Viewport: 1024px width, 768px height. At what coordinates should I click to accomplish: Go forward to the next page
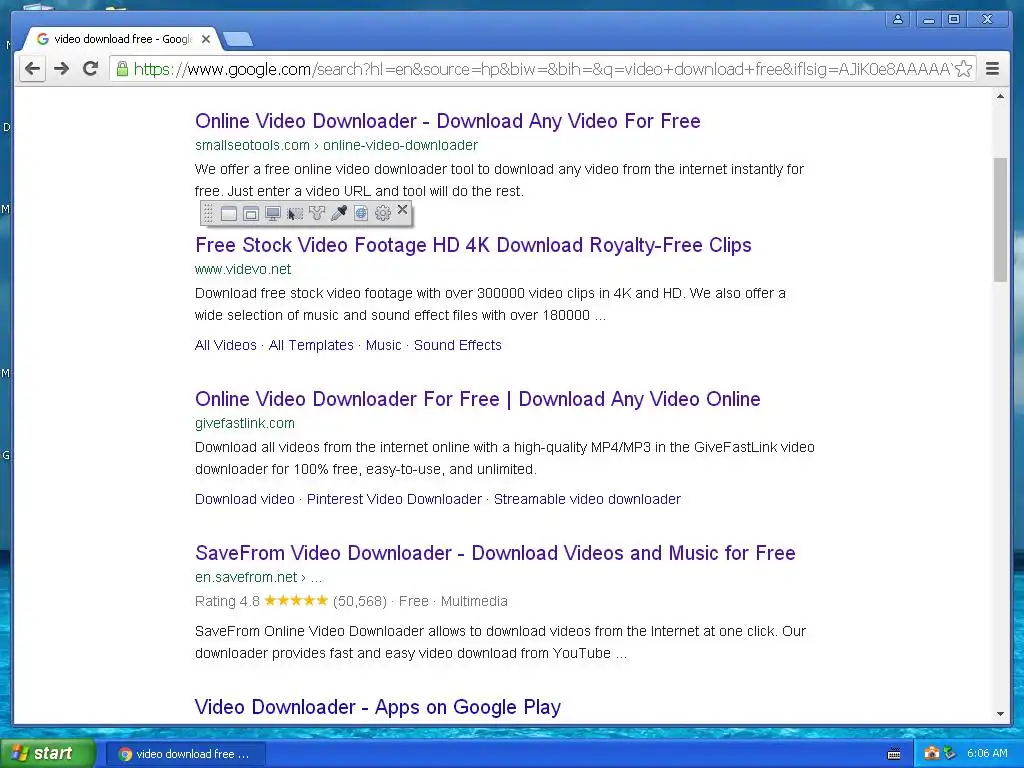click(61, 69)
